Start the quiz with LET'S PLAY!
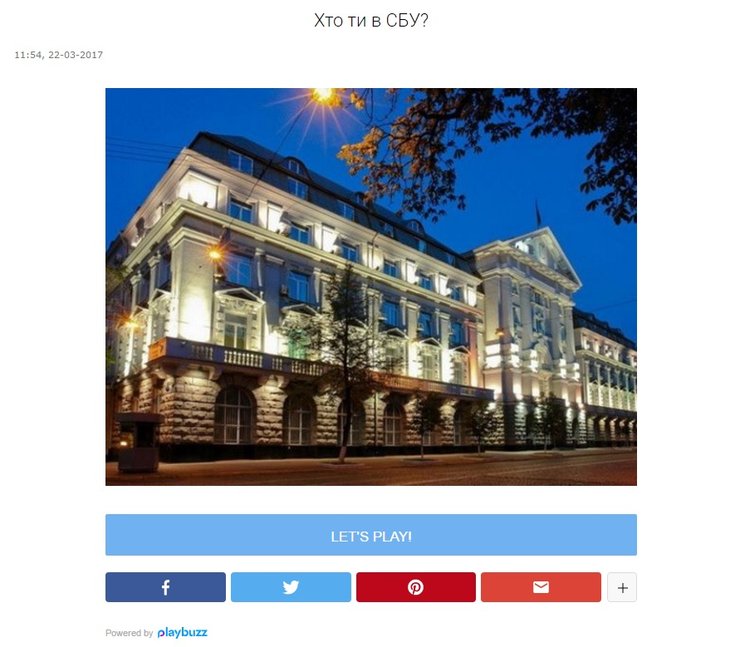This screenshot has height=647, width=740. tap(371, 535)
